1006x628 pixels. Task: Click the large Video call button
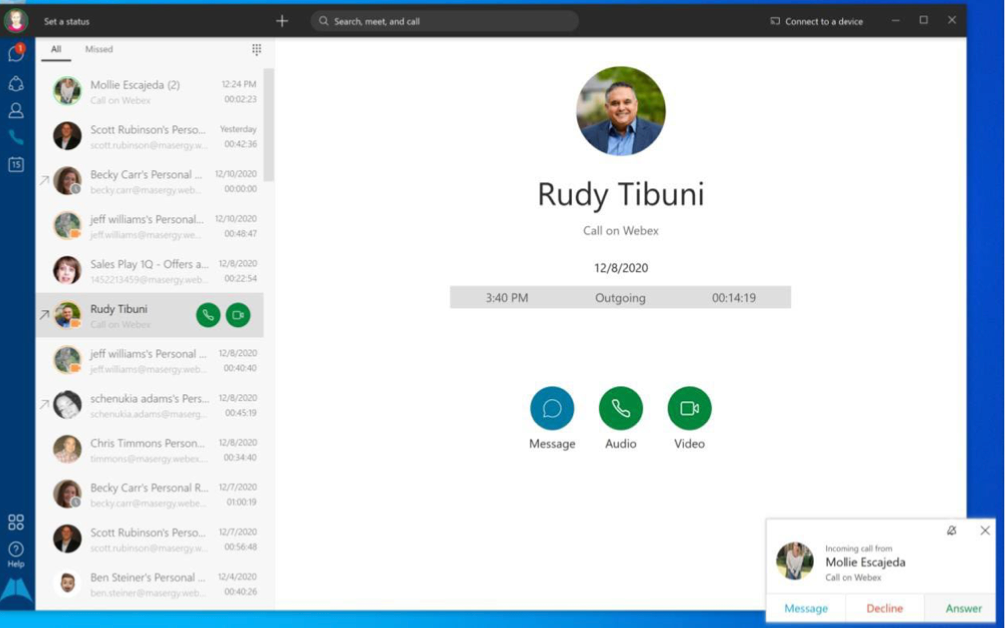pyautogui.click(x=689, y=408)
